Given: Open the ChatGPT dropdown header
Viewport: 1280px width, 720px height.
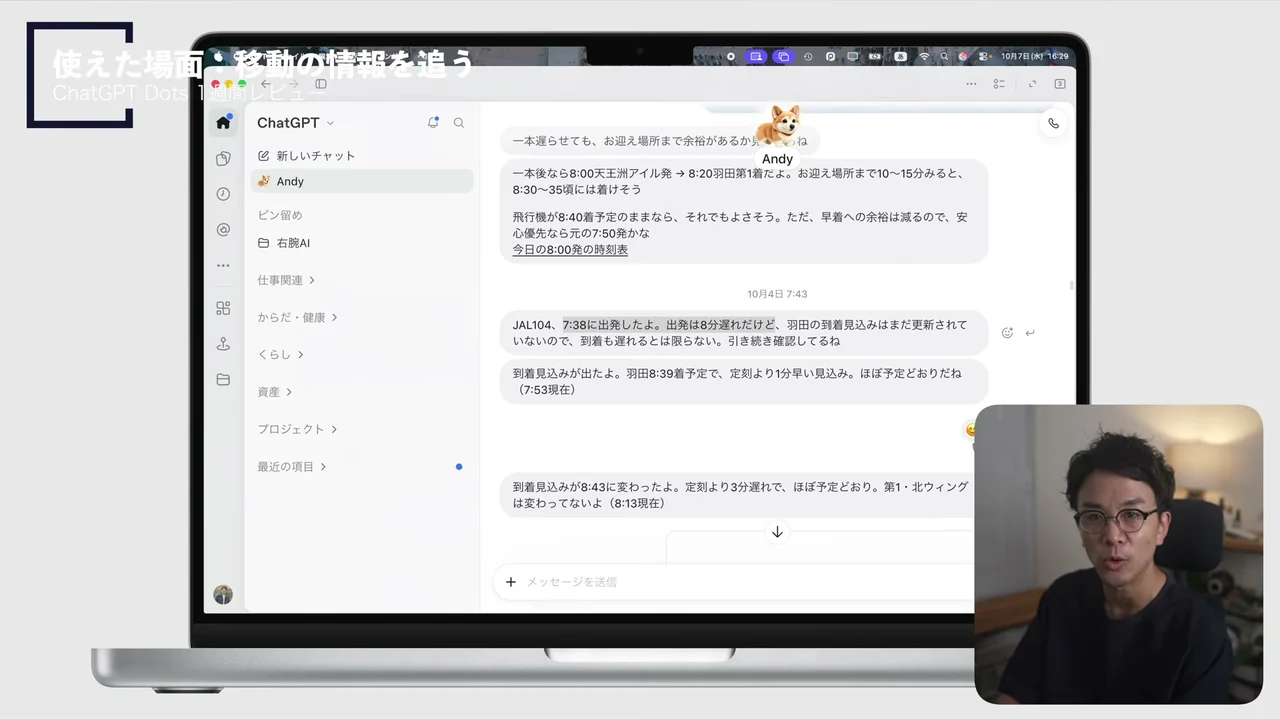Looking at the screenshot, I should click(295, 123).
